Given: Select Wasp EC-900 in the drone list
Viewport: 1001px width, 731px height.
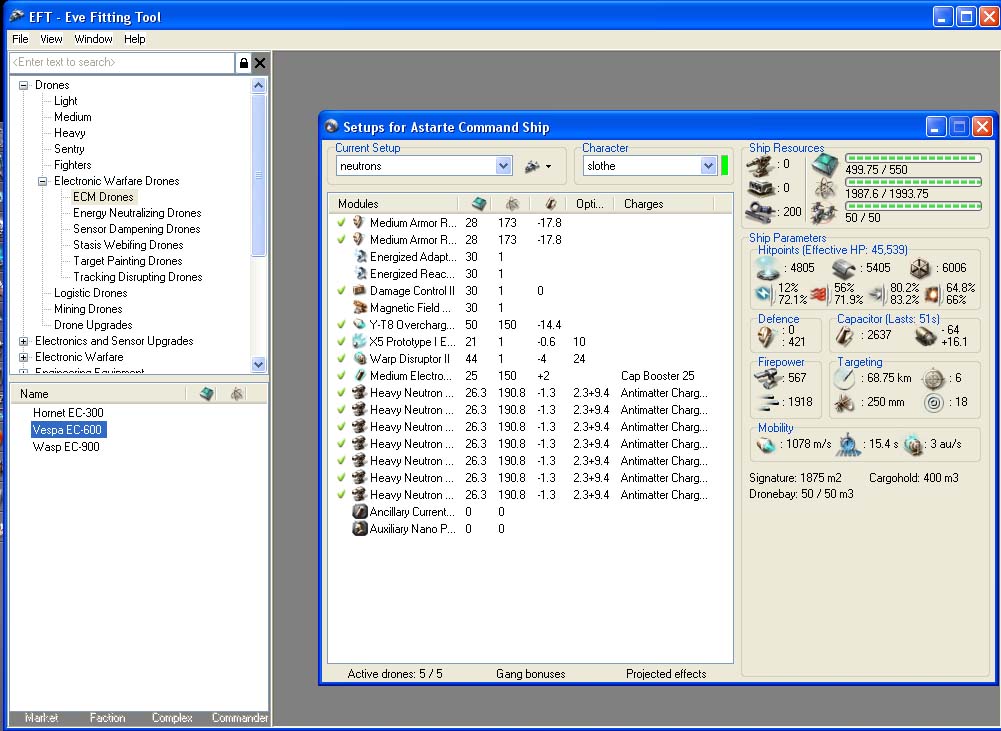Looking at the screenshot, I should click(x=66, y=447).
